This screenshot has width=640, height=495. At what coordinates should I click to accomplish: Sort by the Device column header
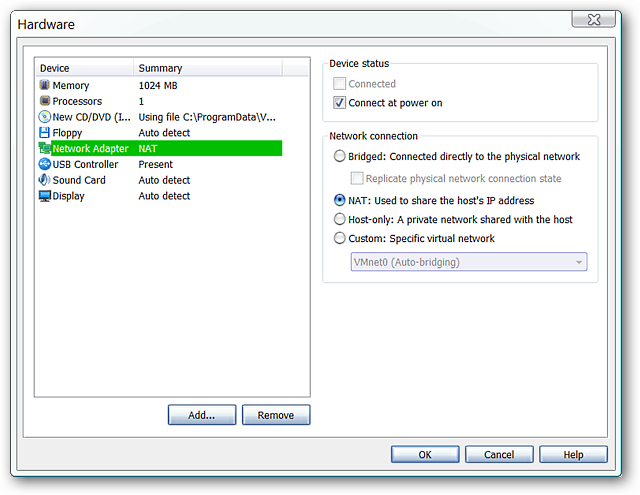tap(85, 68)
